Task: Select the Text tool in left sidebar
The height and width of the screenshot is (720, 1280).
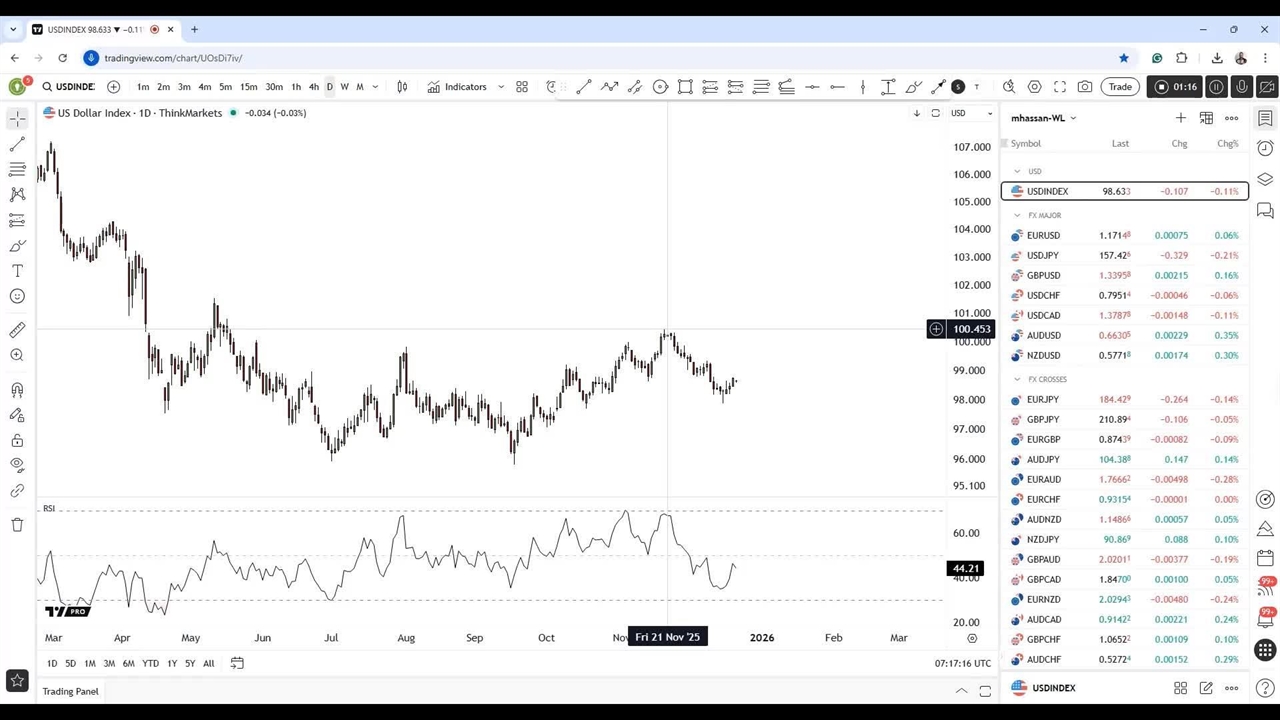Action: pos(17,271)
